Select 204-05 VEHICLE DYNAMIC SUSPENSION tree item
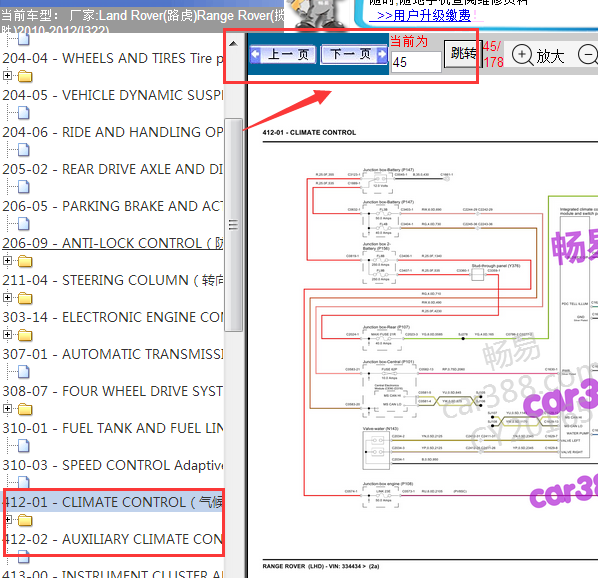This screenshot has width=598, height=578. [x=113, y=95]
